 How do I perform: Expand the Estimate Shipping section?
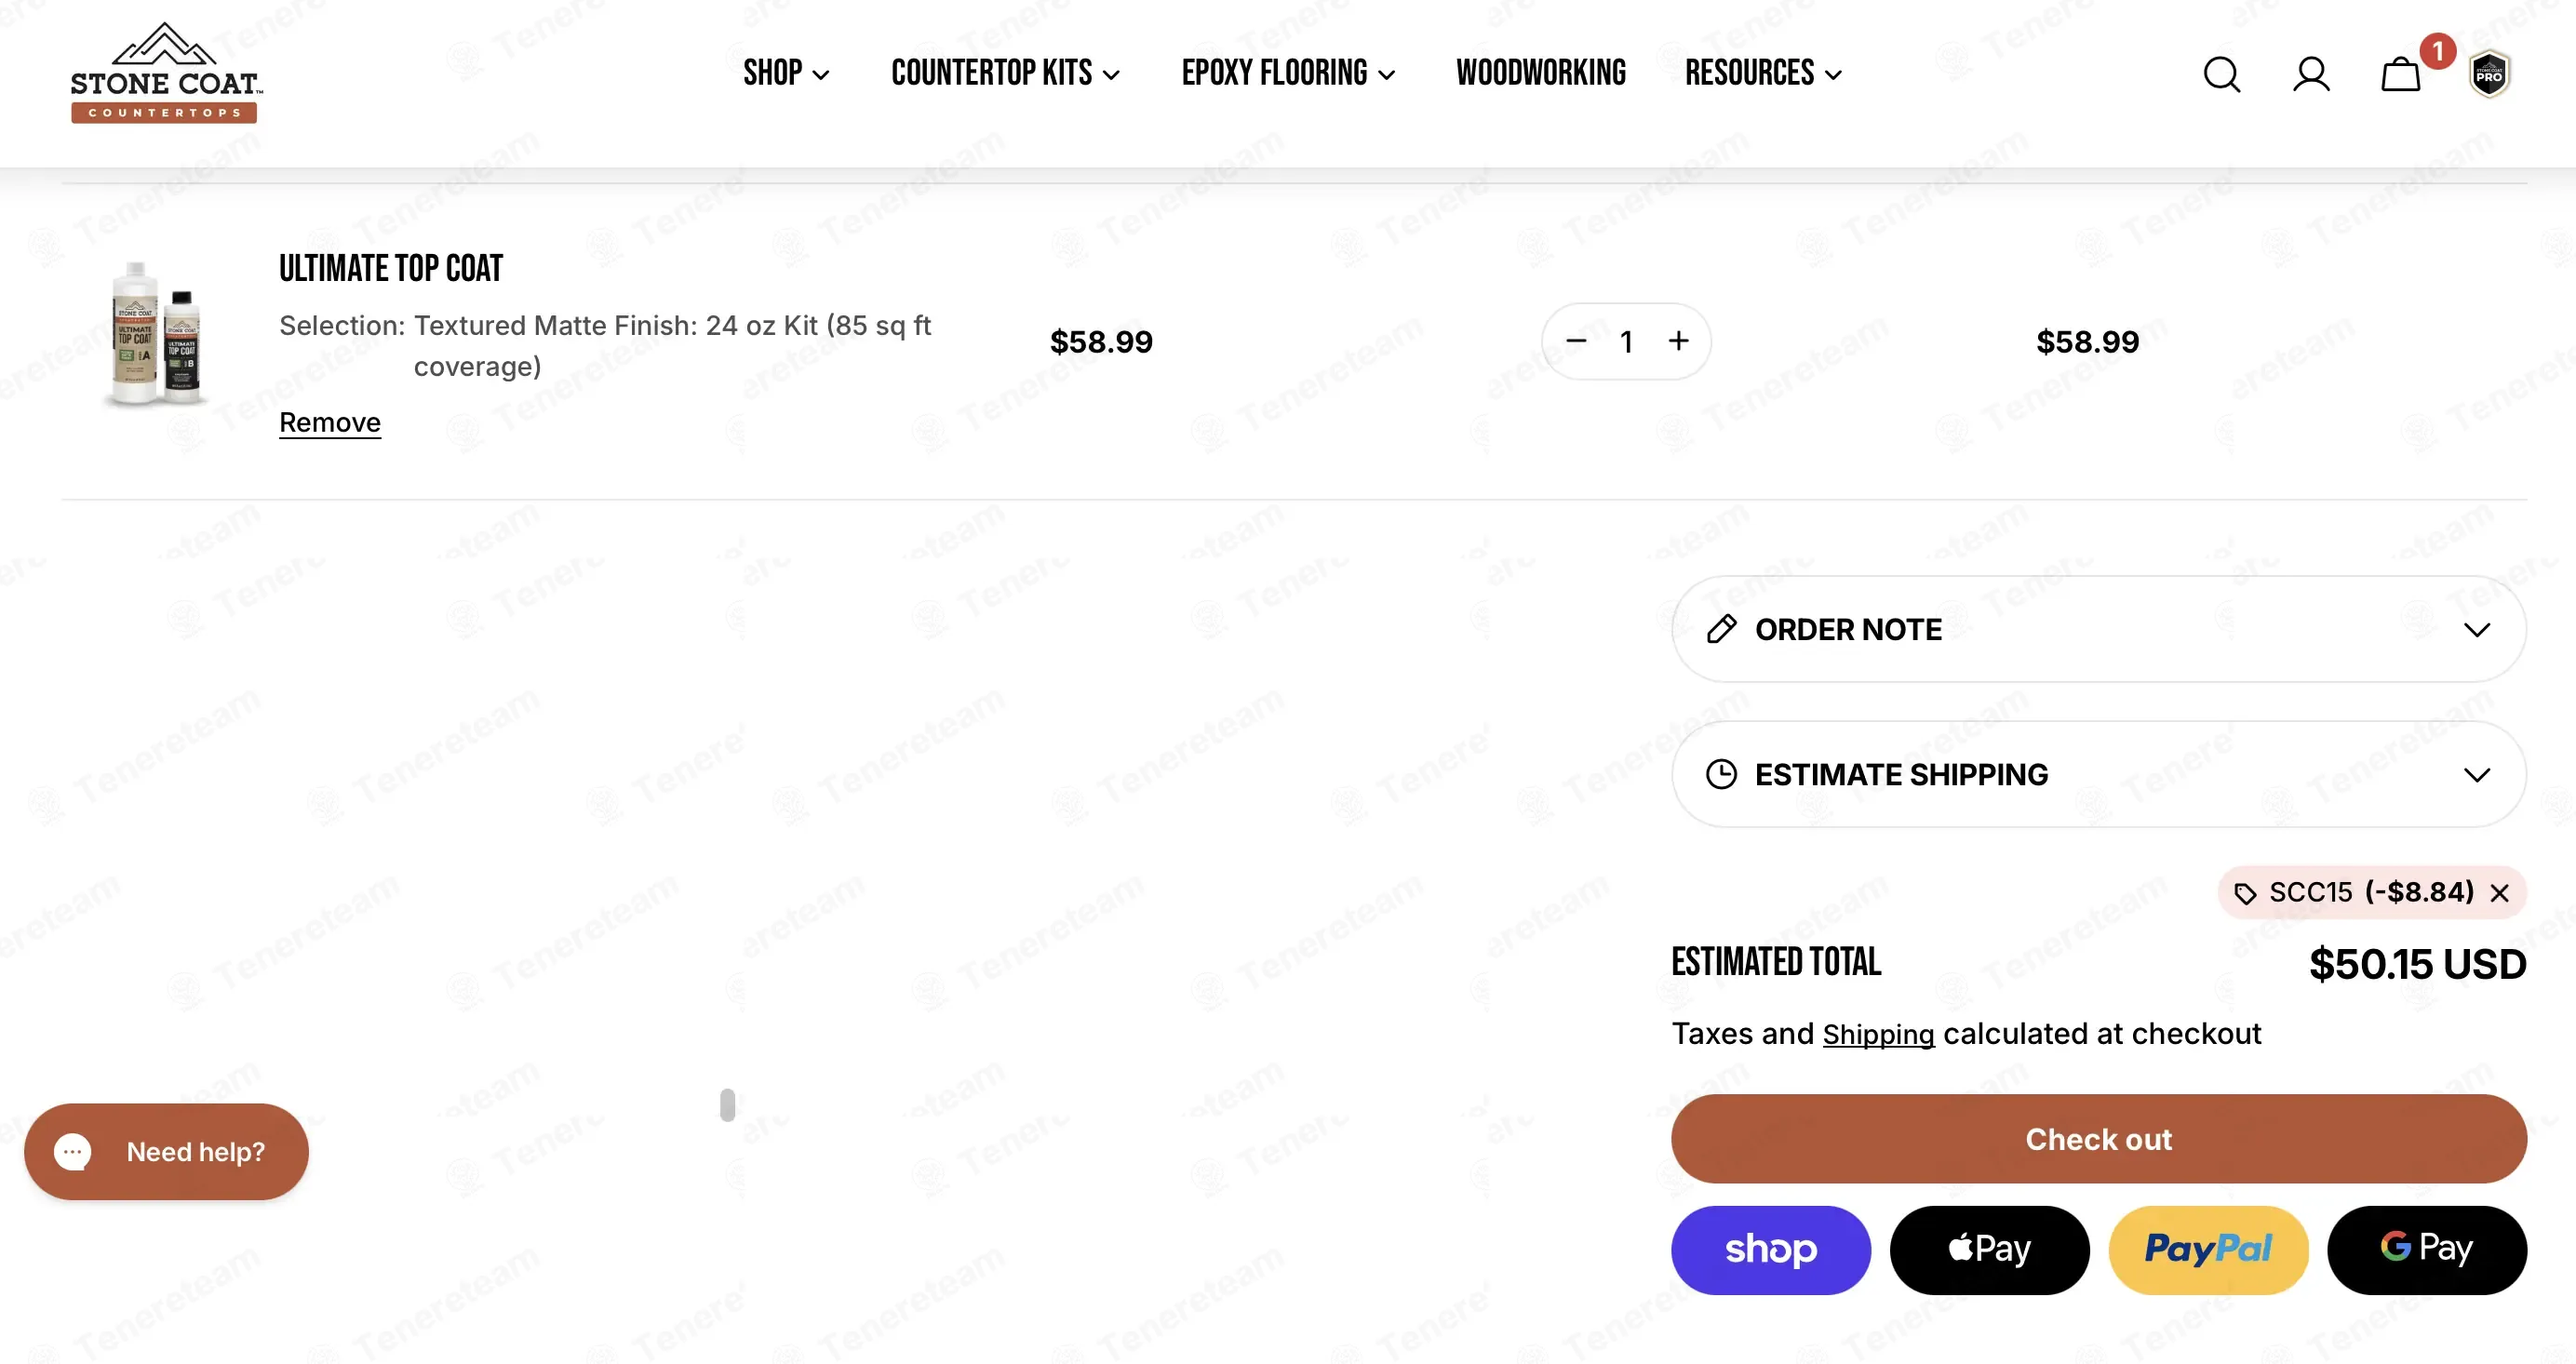[2098, 774]
